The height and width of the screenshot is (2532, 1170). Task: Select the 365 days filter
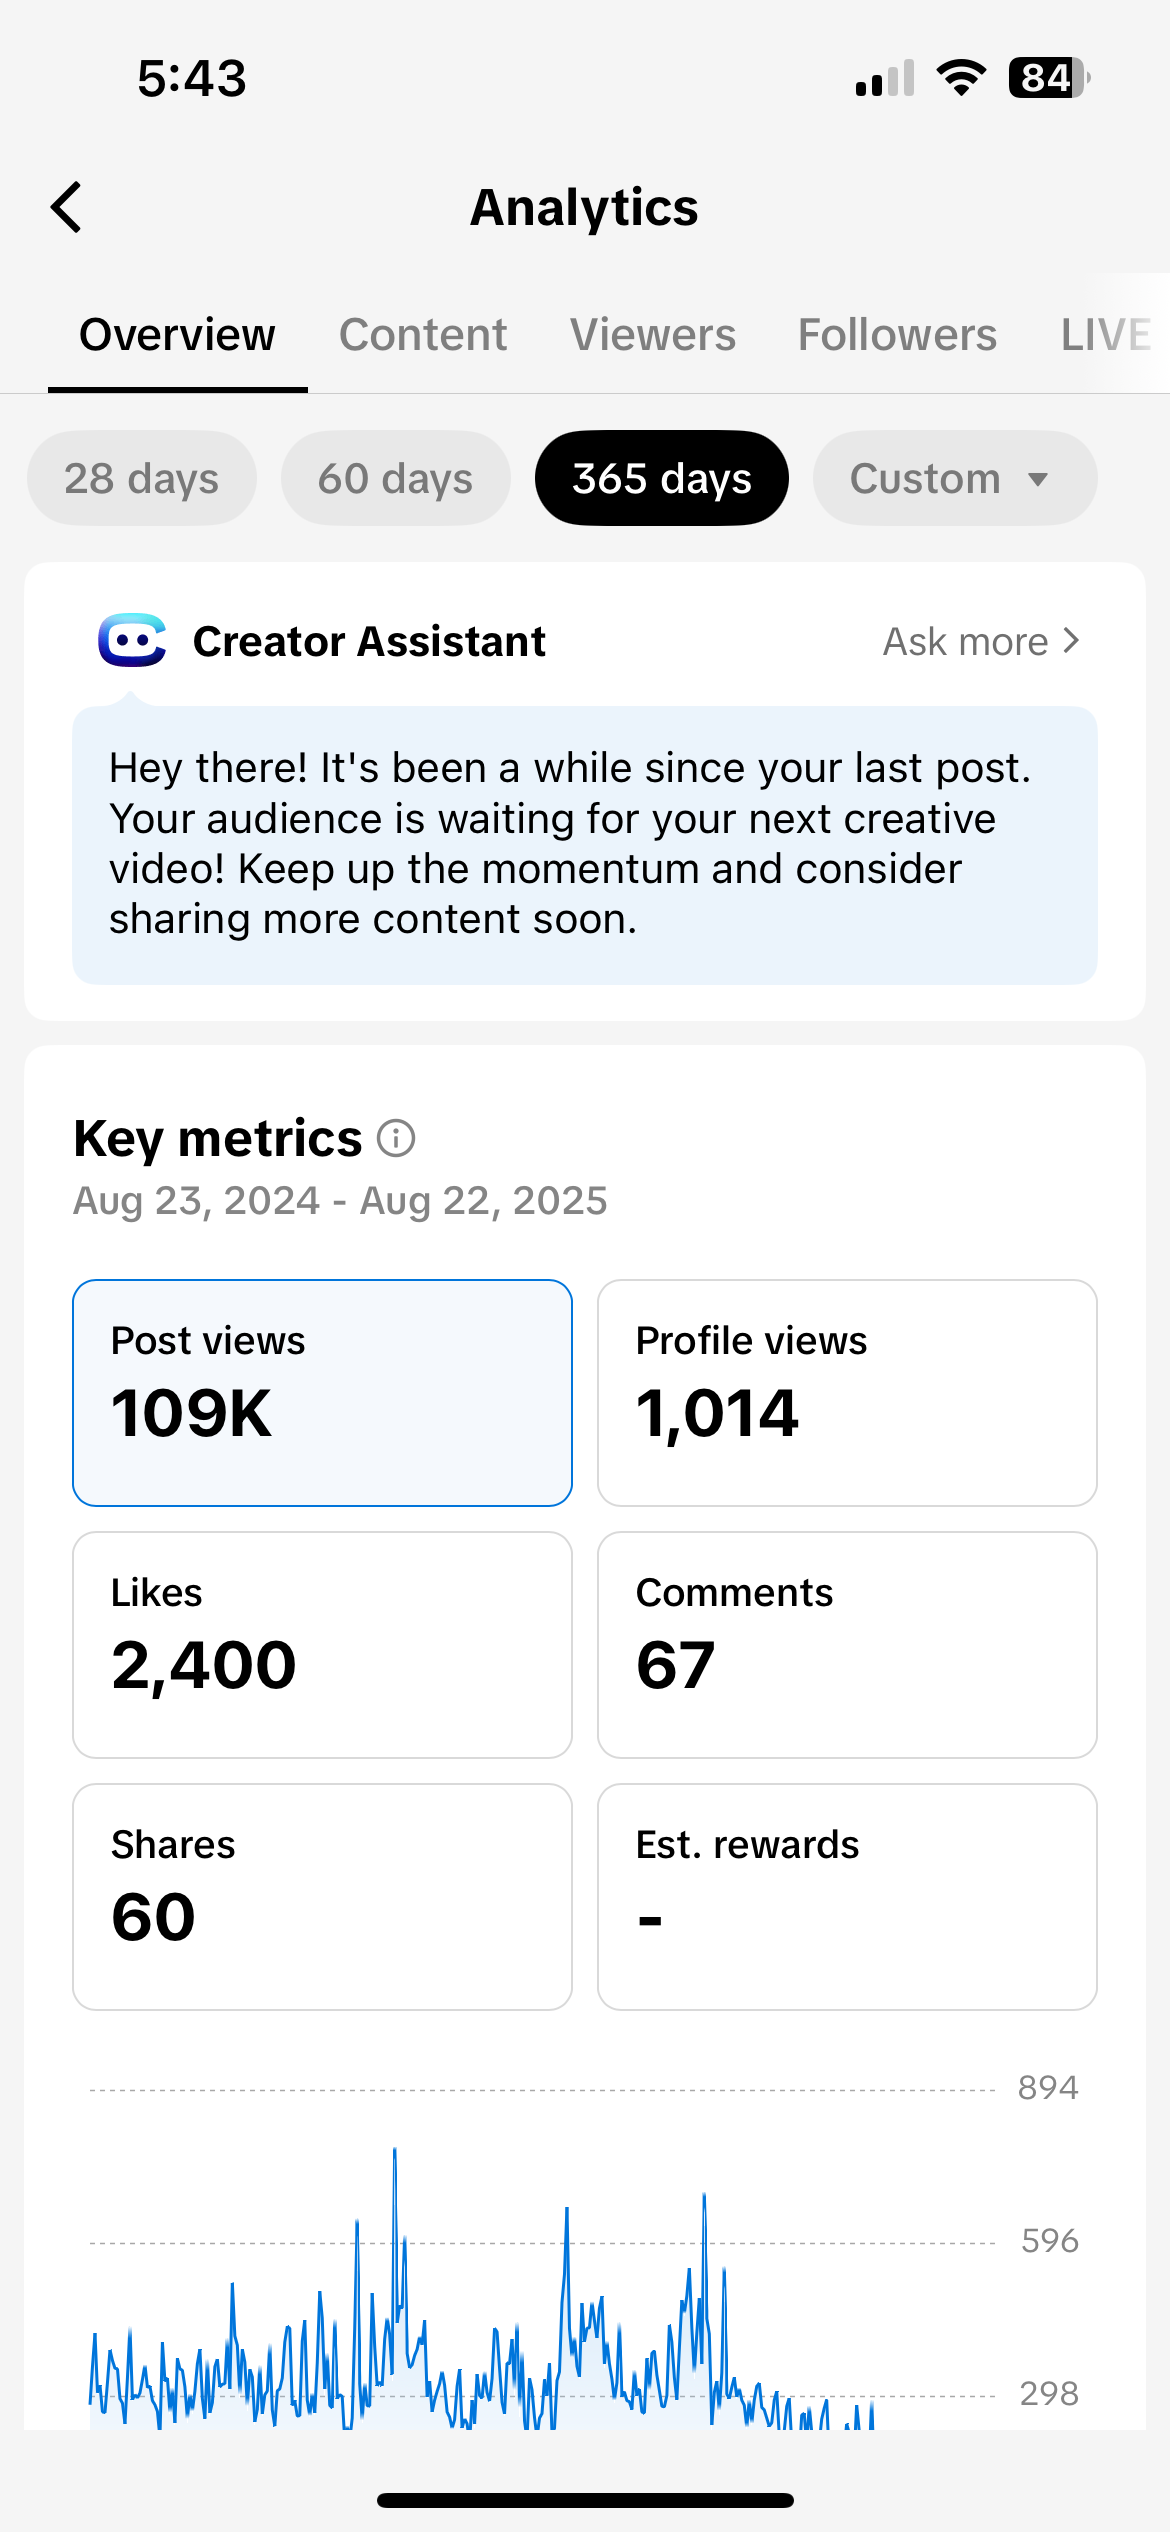[x=662, y=479]
